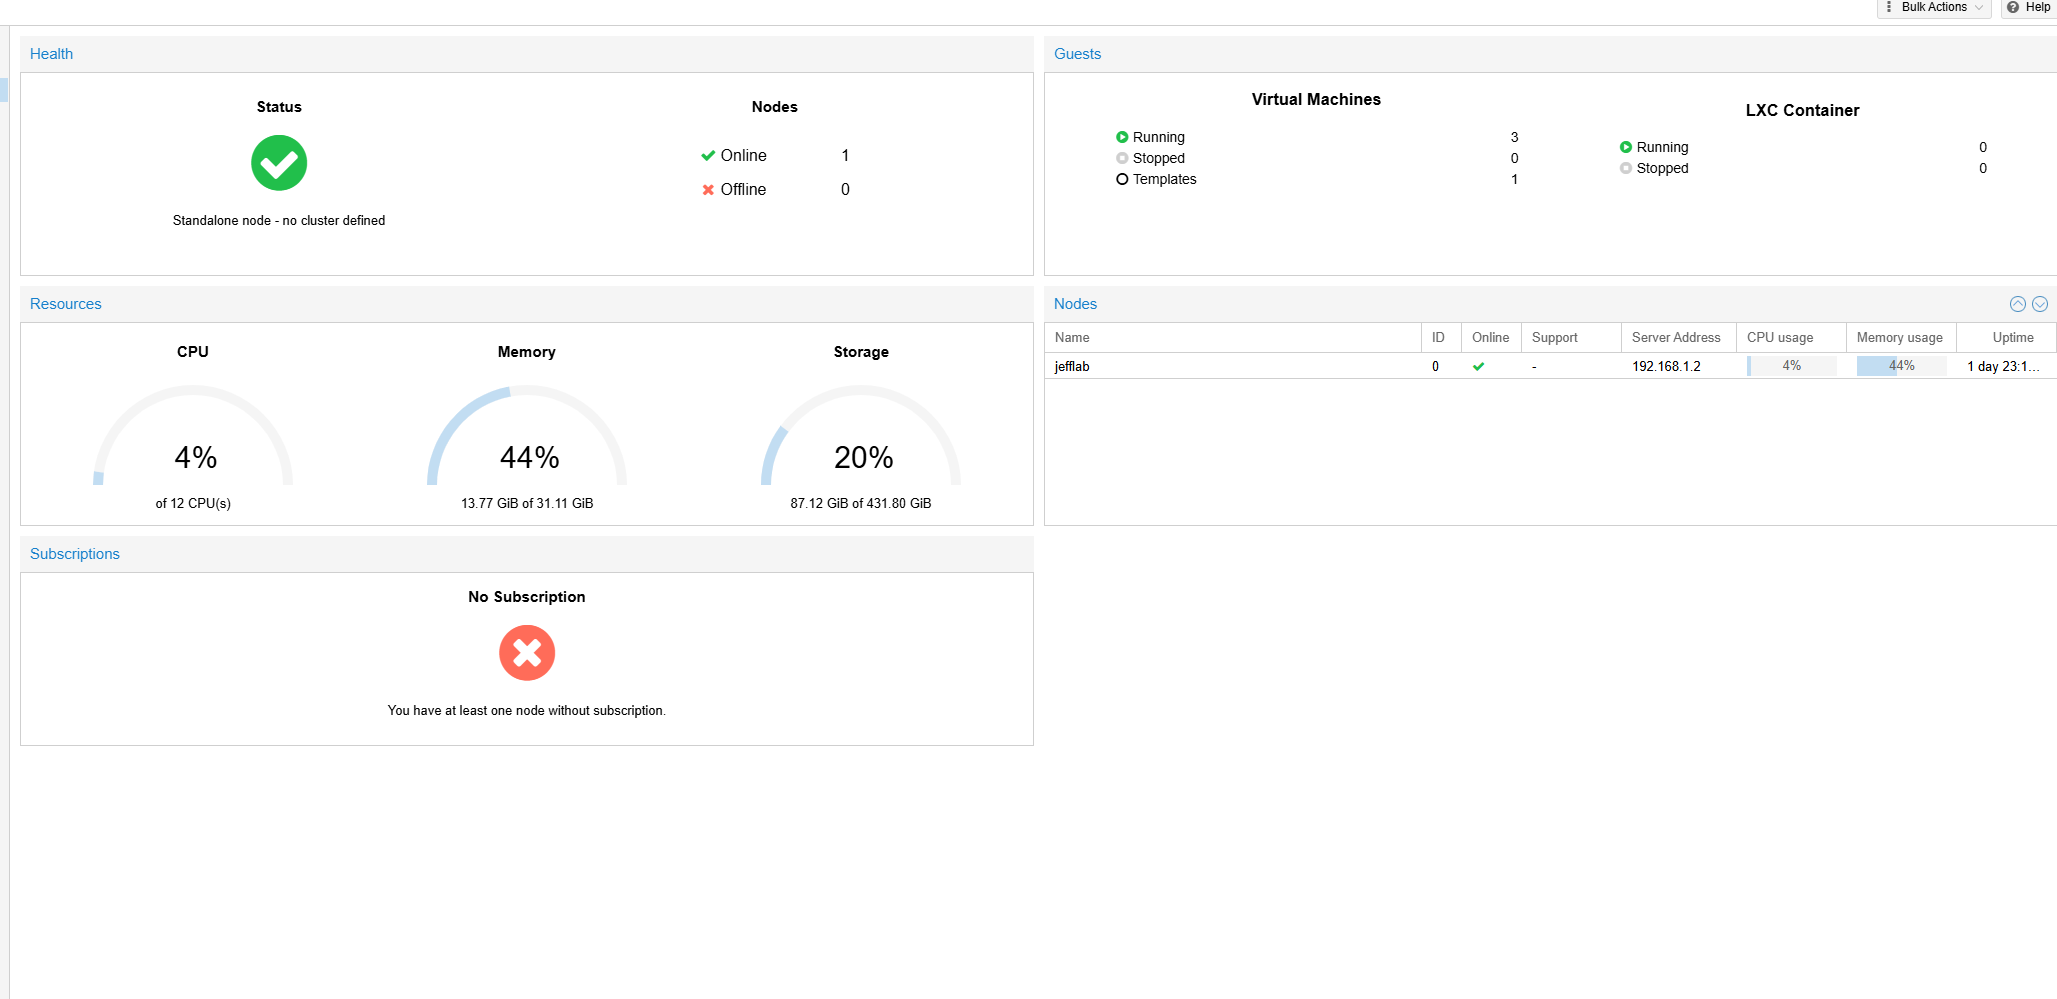Click the LXC Container Running icon
The height and width of the screenshot is (999, 2057).
(1626, 147)
